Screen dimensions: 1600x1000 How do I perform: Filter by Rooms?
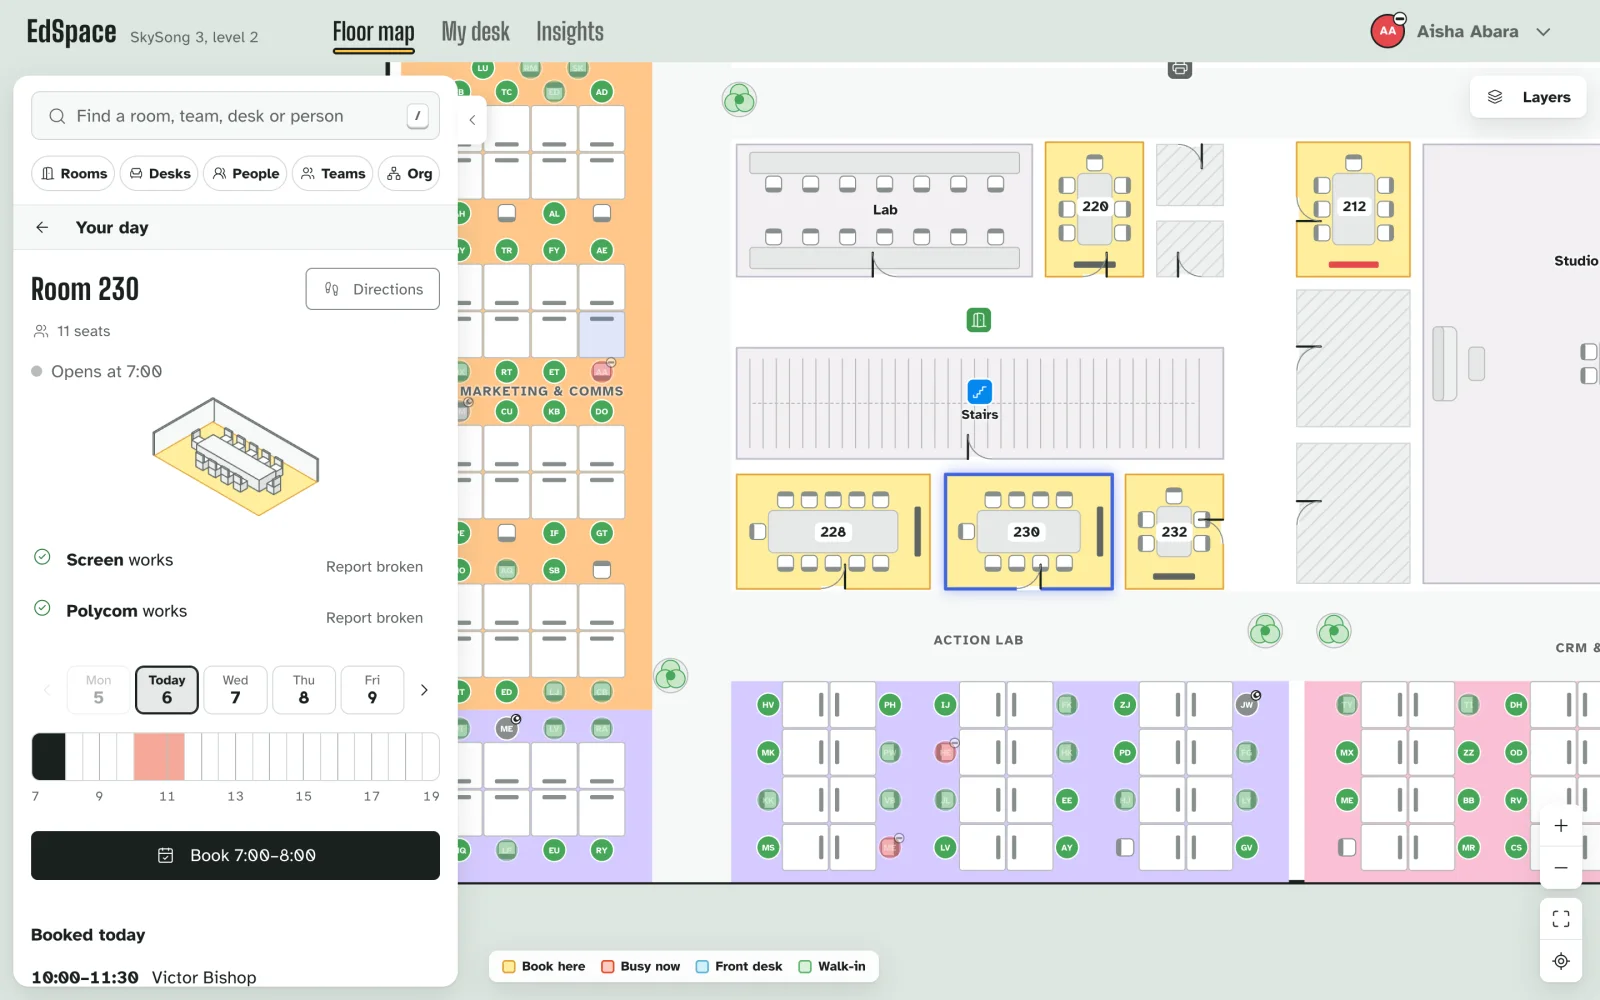73,173
